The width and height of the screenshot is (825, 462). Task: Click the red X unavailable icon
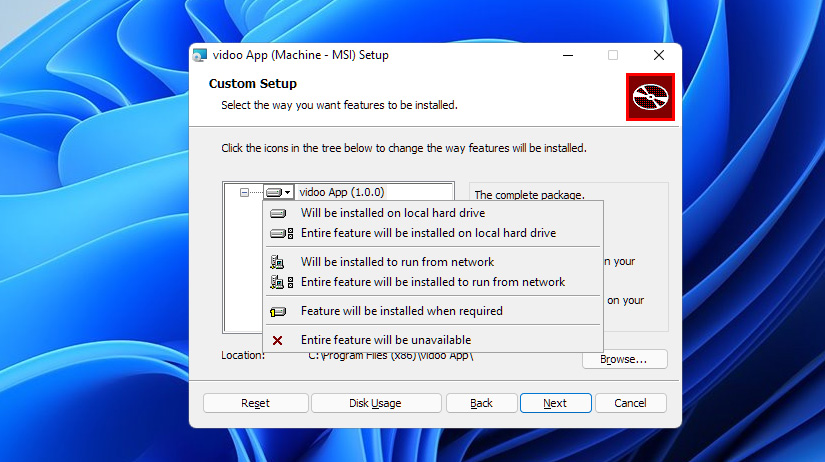277,340
